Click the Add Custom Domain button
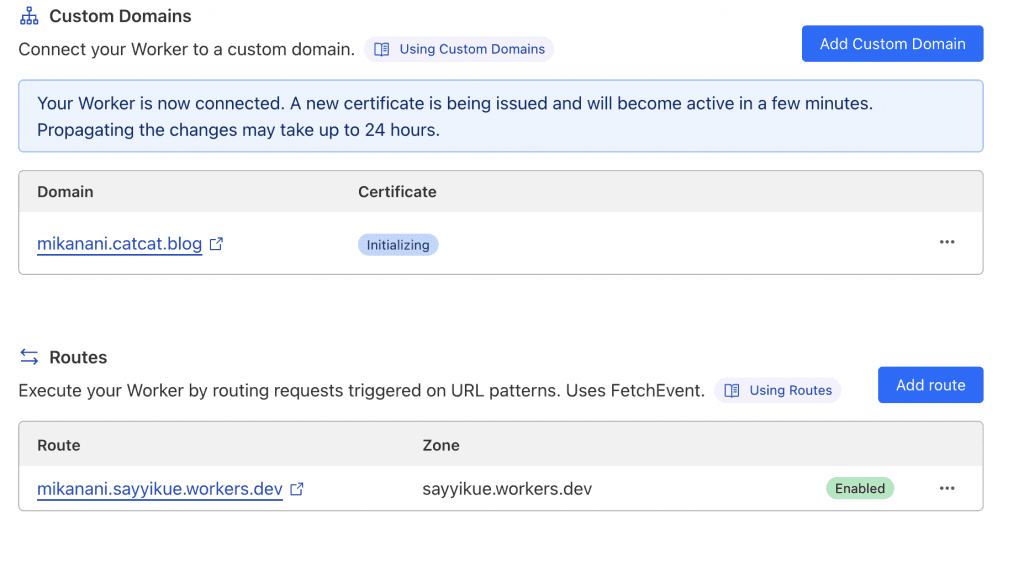The image size is (1024, 582). click(892, 44)
